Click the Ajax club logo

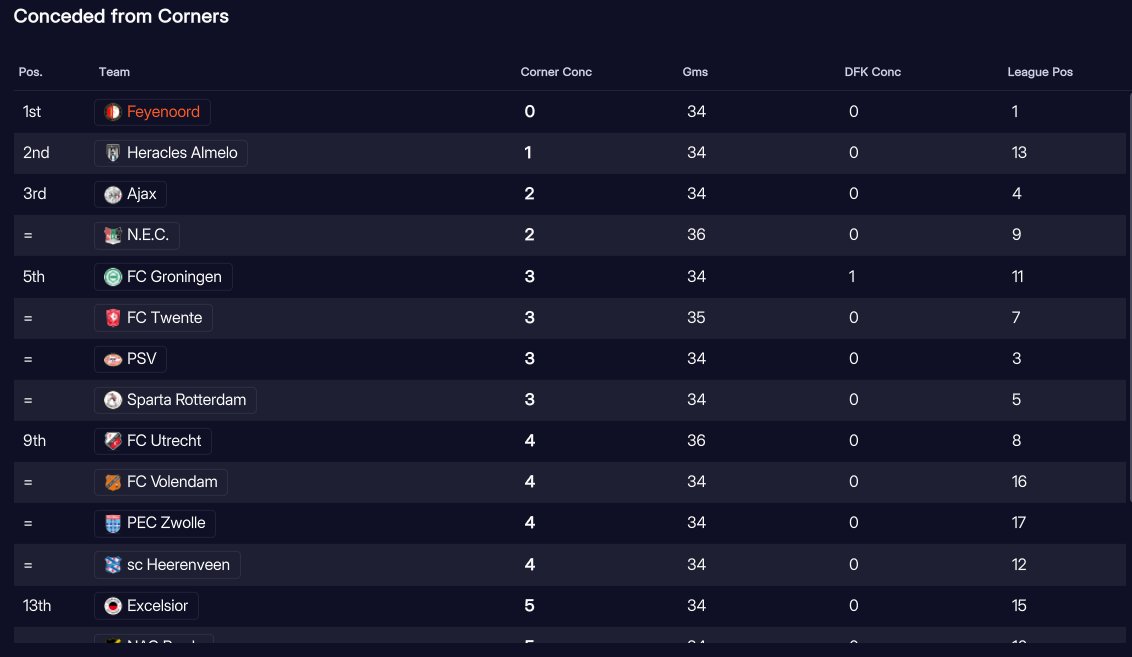click(x=113, y=194)
